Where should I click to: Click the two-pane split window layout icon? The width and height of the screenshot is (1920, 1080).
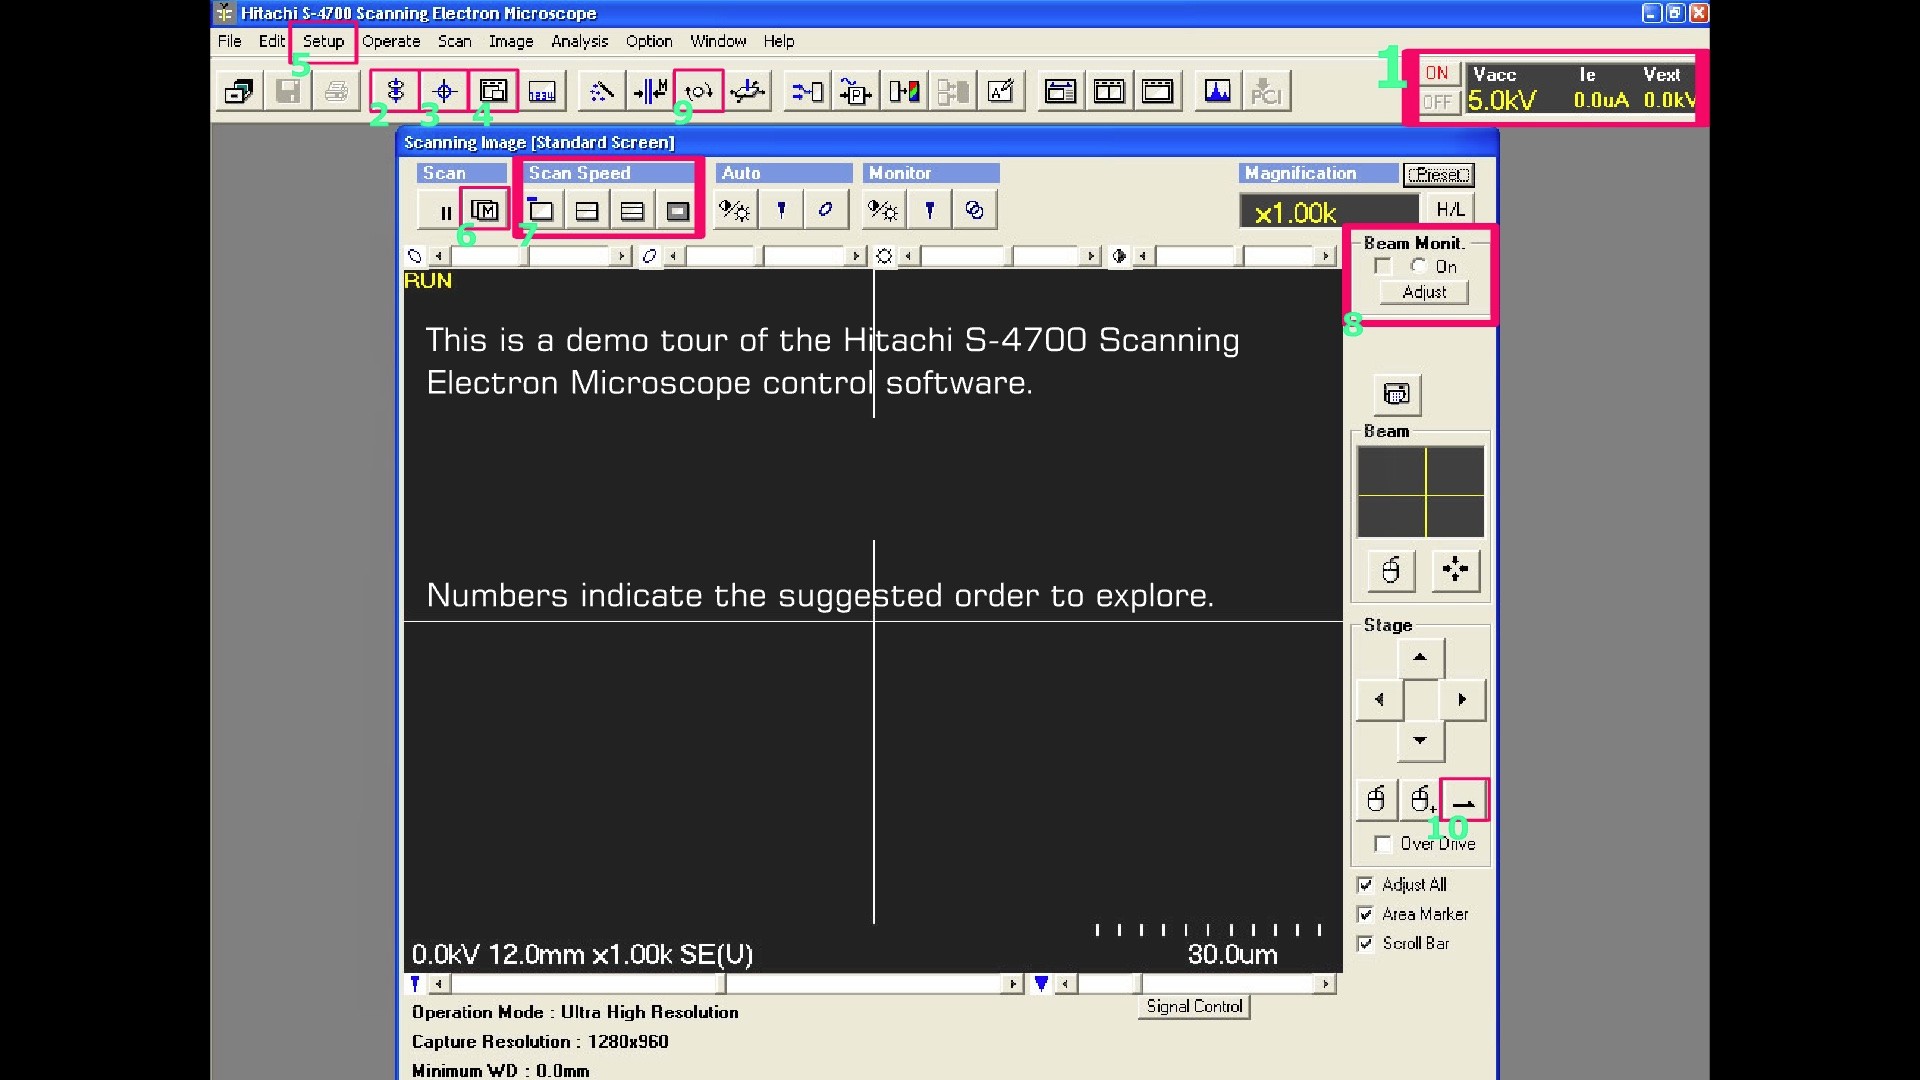[1109, 92]
